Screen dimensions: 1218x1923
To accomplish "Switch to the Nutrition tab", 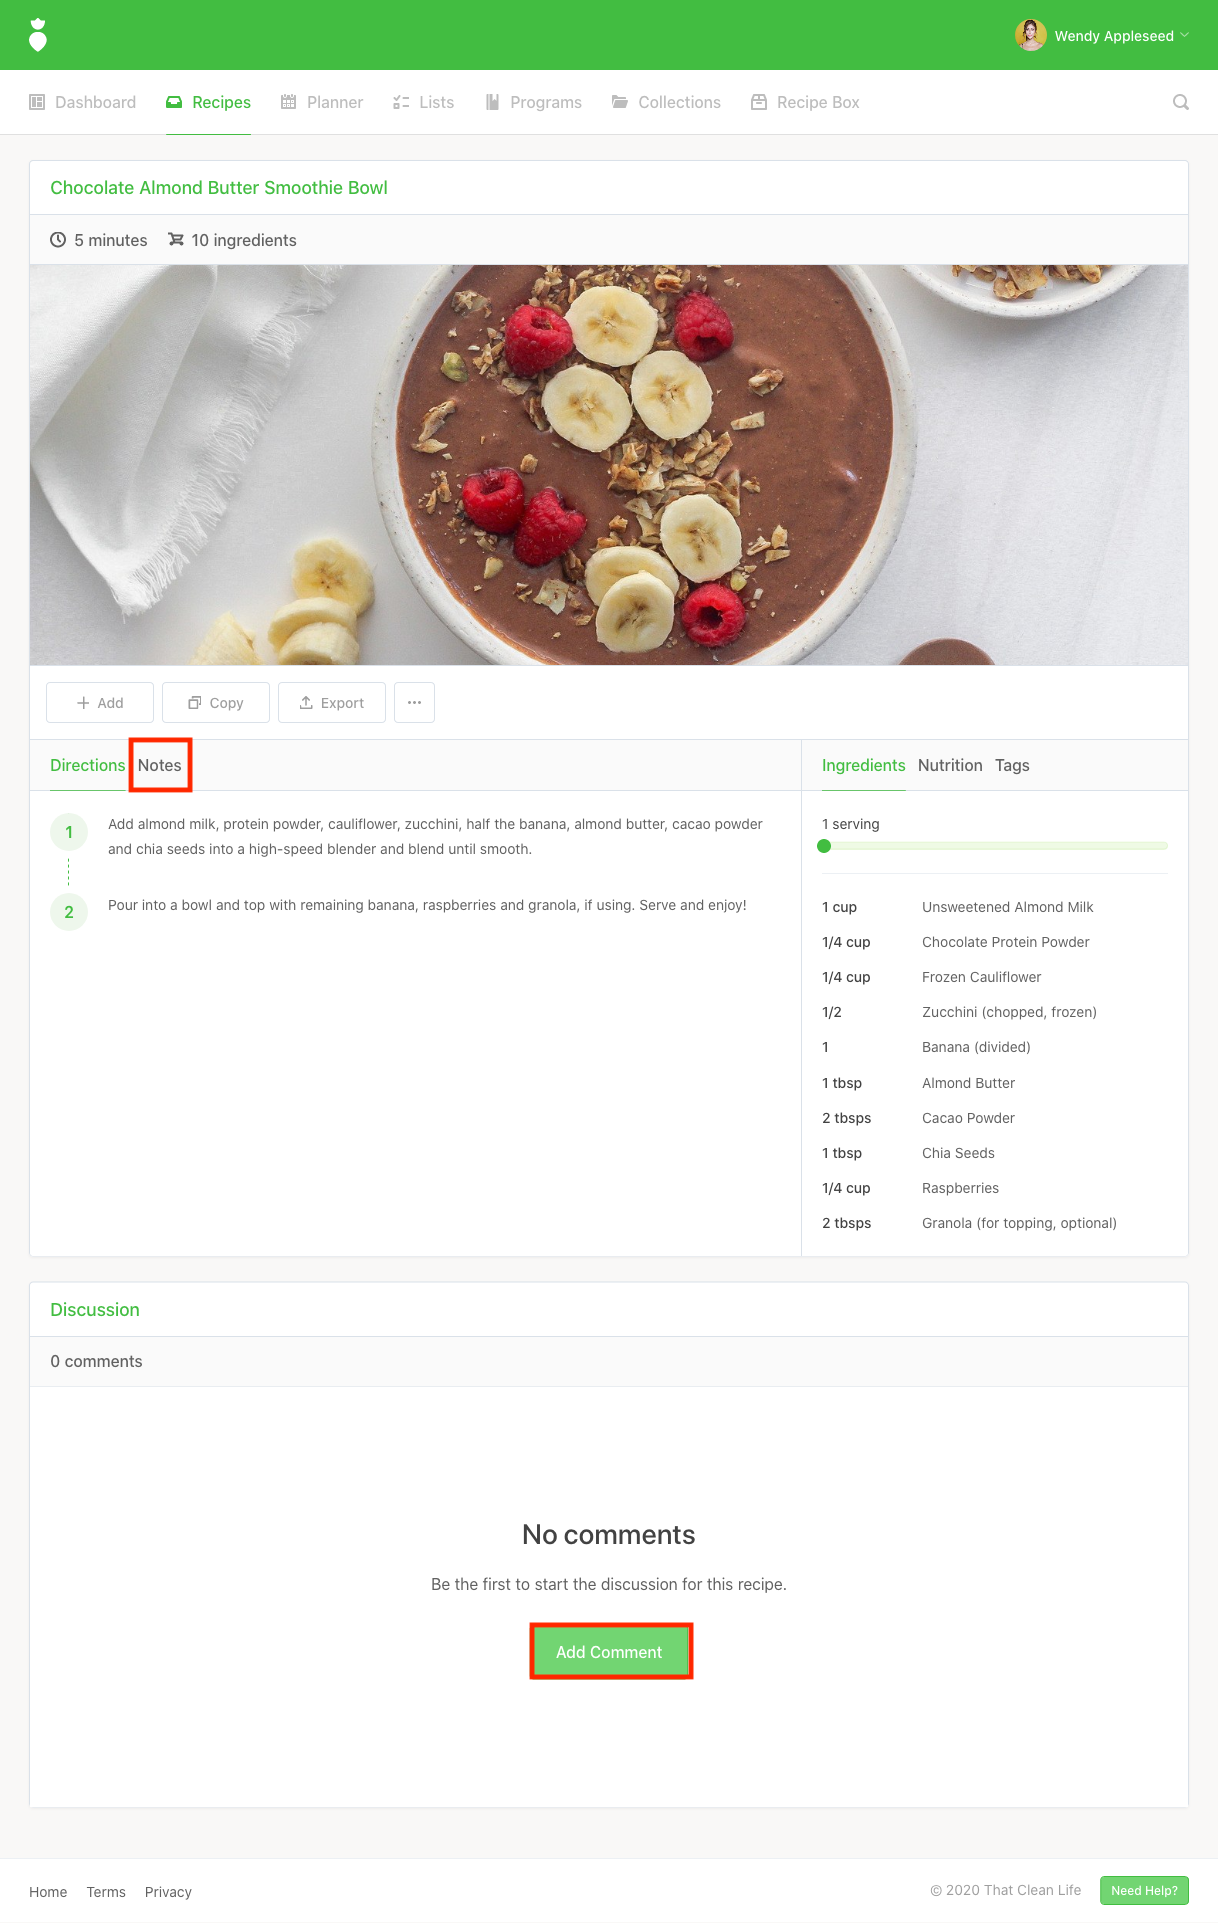I will (950, 765).
